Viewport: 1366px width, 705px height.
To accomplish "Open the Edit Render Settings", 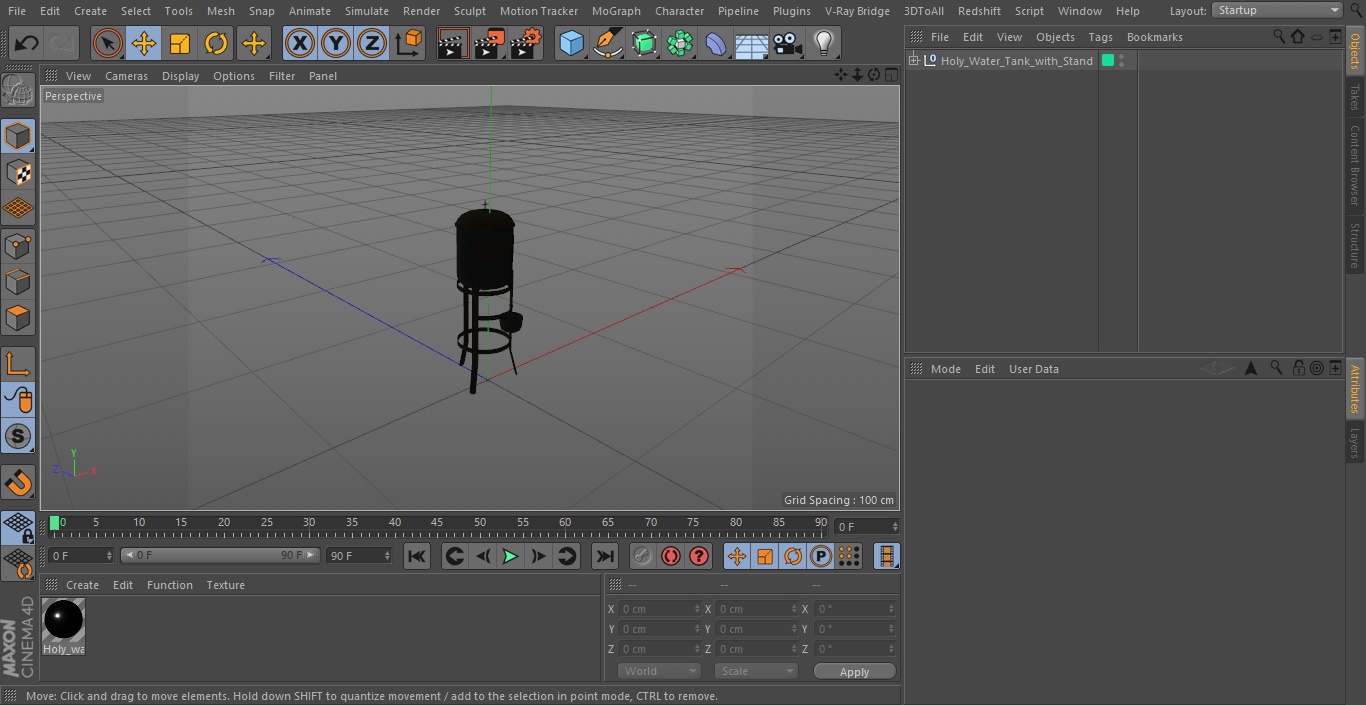I will (526, 43).
